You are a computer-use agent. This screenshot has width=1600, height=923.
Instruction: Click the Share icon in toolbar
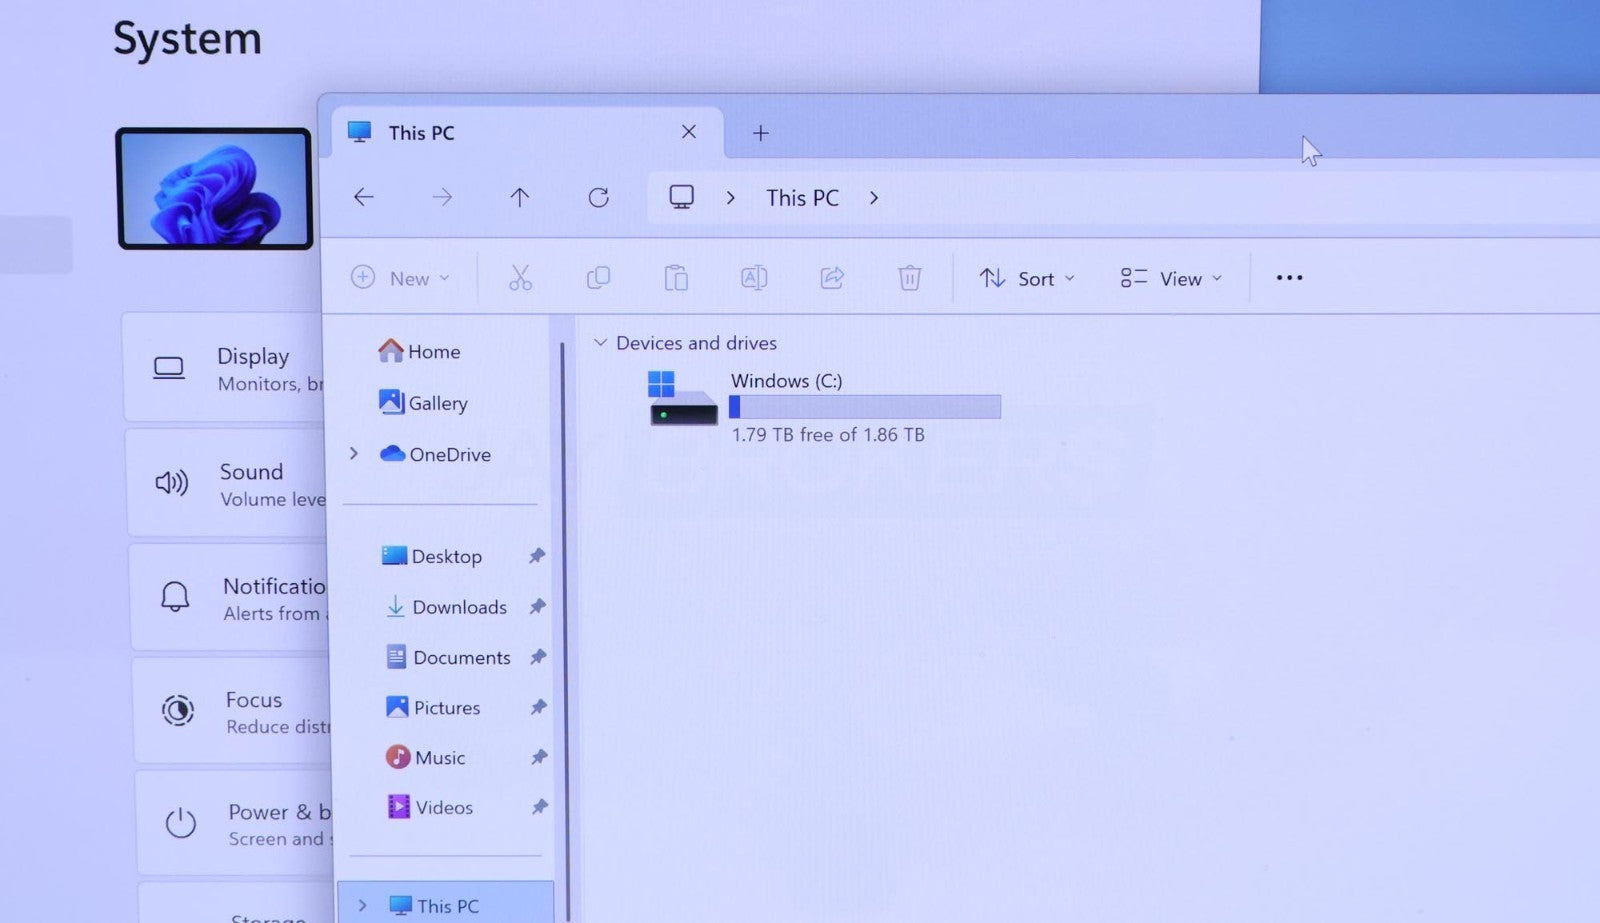pos(832,278)
